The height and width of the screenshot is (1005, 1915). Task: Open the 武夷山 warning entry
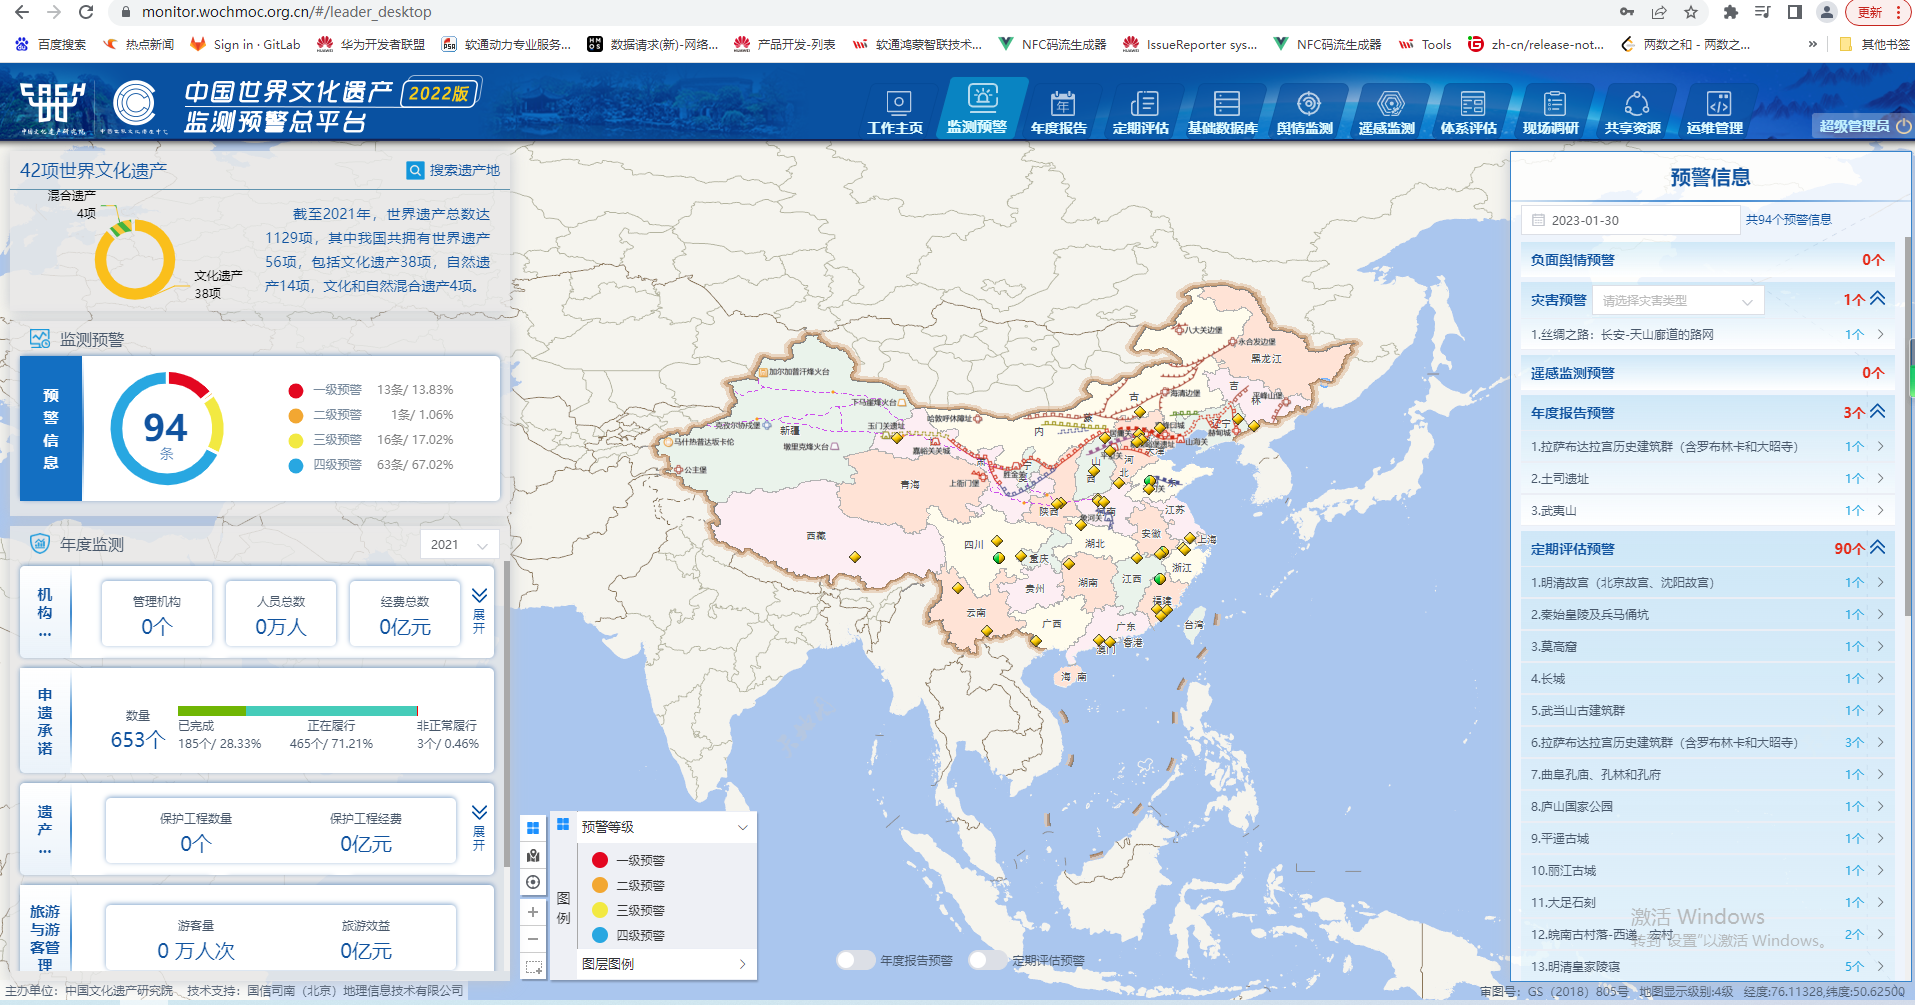click(1707, 511)
